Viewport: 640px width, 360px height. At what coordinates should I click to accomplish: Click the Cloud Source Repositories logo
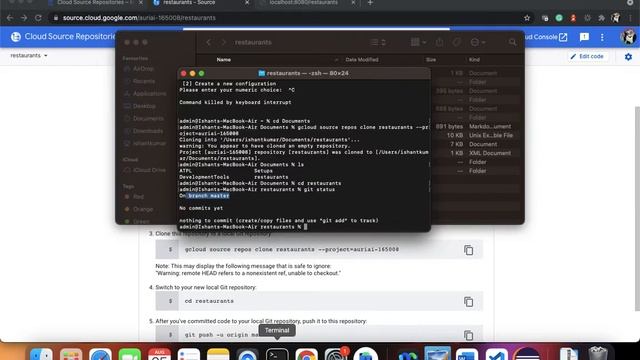(16, 37)
